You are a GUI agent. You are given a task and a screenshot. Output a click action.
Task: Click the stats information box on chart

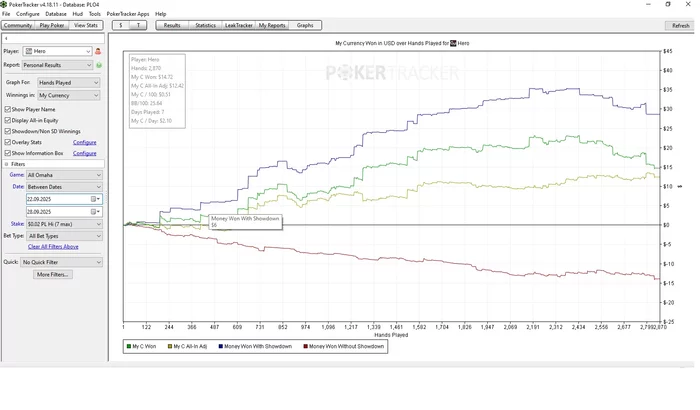pos(157,91)
